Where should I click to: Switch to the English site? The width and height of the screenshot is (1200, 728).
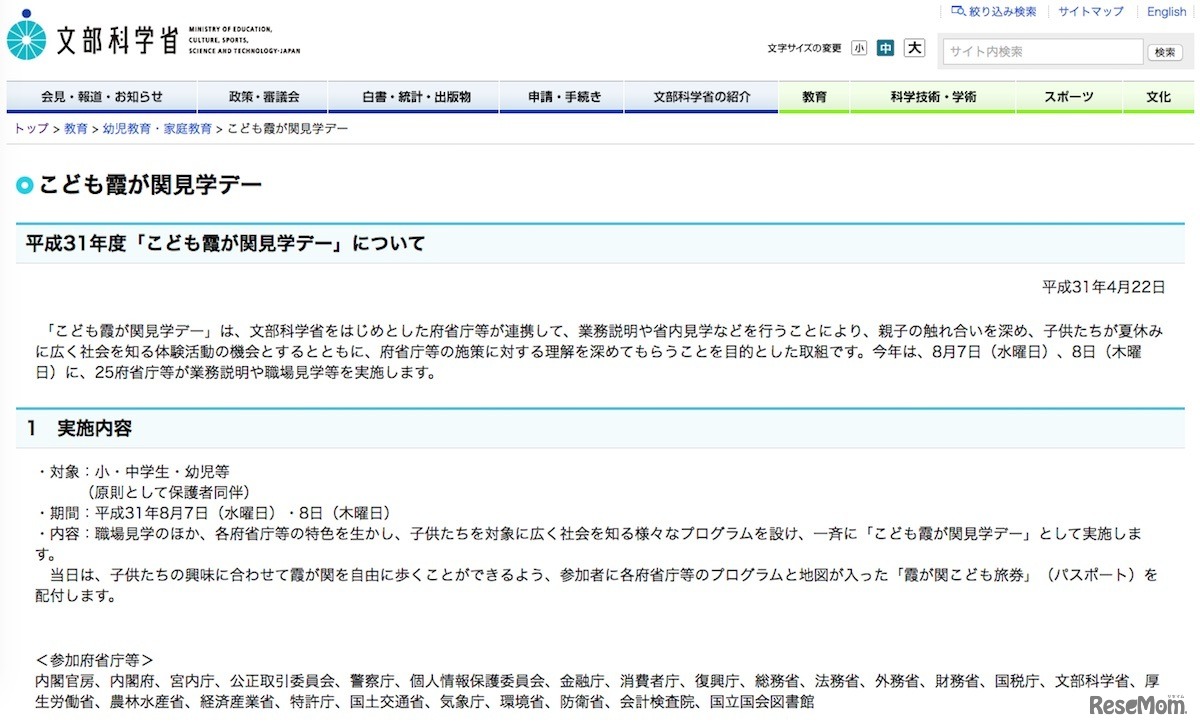[1166, 12]
